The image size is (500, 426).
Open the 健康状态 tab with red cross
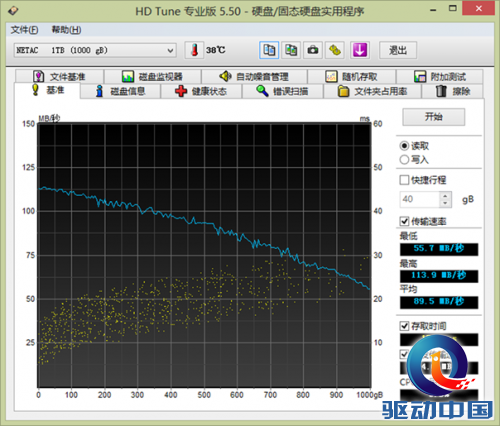point(201,91)
